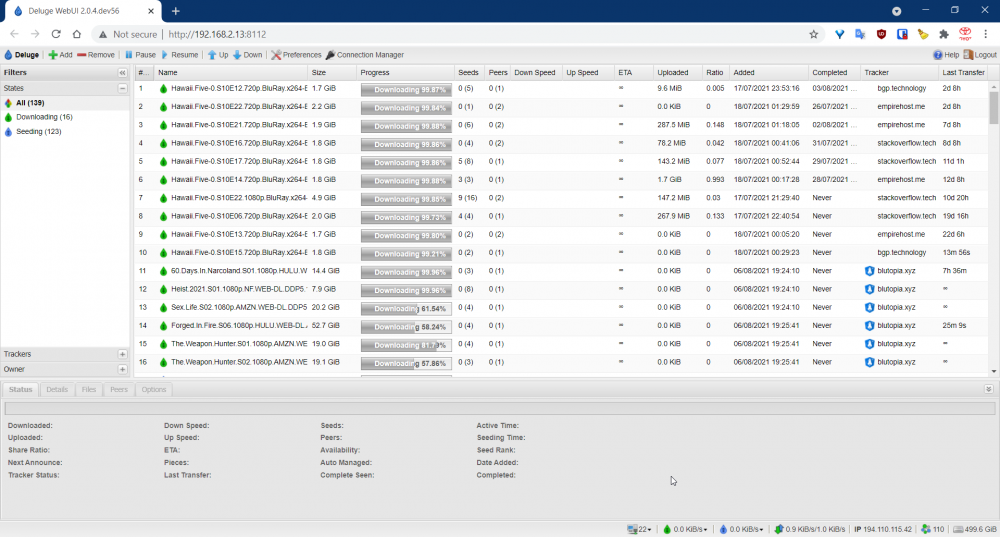The width and height of the screenshot is (1000, 537).
Task: Collapse the Filters sidebar with the arrows
Action: [122, 73]
